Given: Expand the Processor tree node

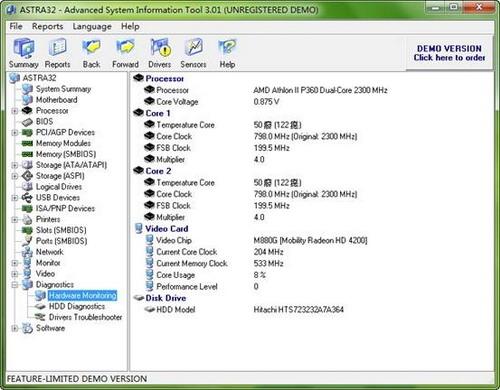Looking at the screenshot, I should [x=15, y=111].
